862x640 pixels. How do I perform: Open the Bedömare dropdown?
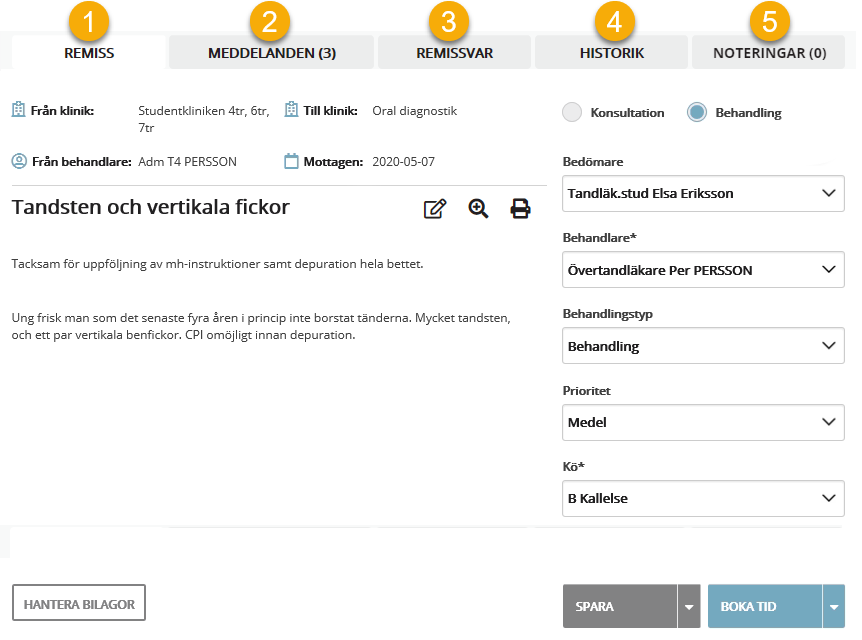(703, 193)
